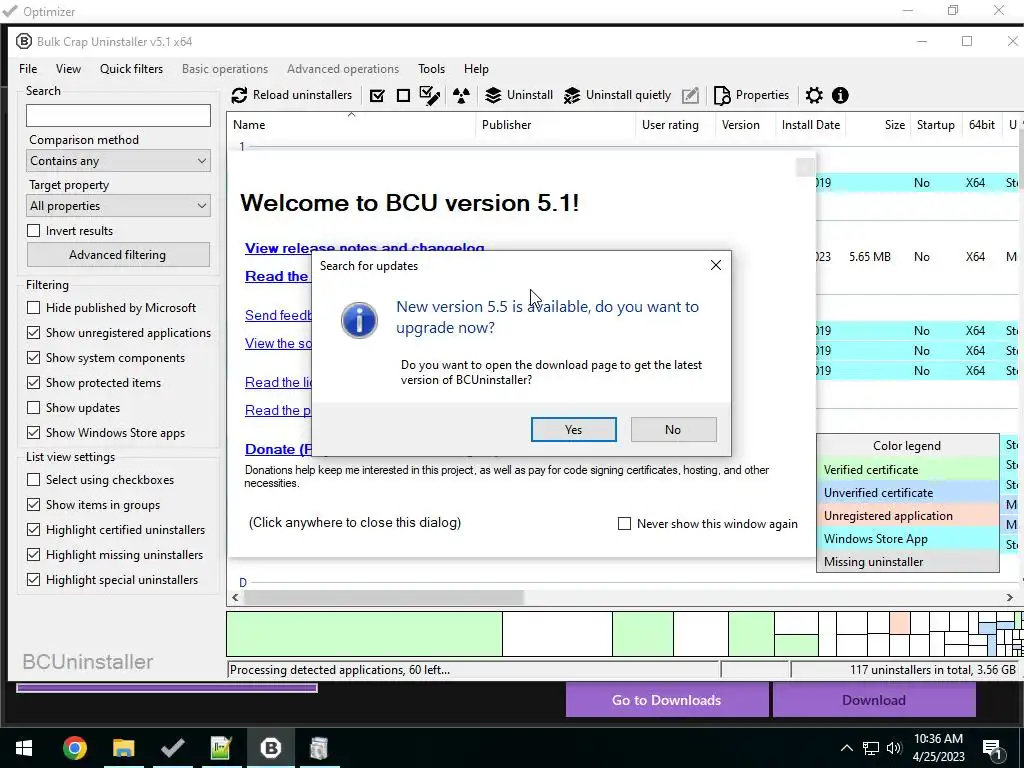
Task: Click the purple Go to Downloads button
Action: coord(667,700)
